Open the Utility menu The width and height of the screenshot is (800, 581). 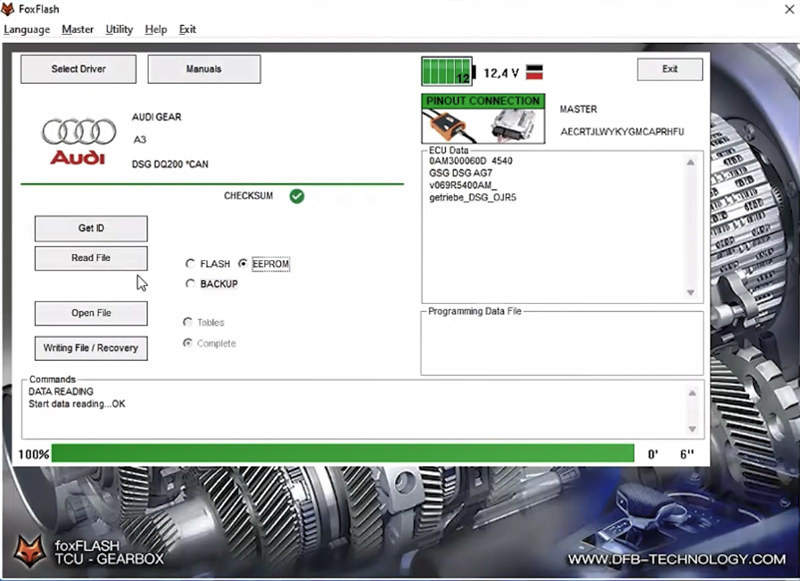(119, 30)
